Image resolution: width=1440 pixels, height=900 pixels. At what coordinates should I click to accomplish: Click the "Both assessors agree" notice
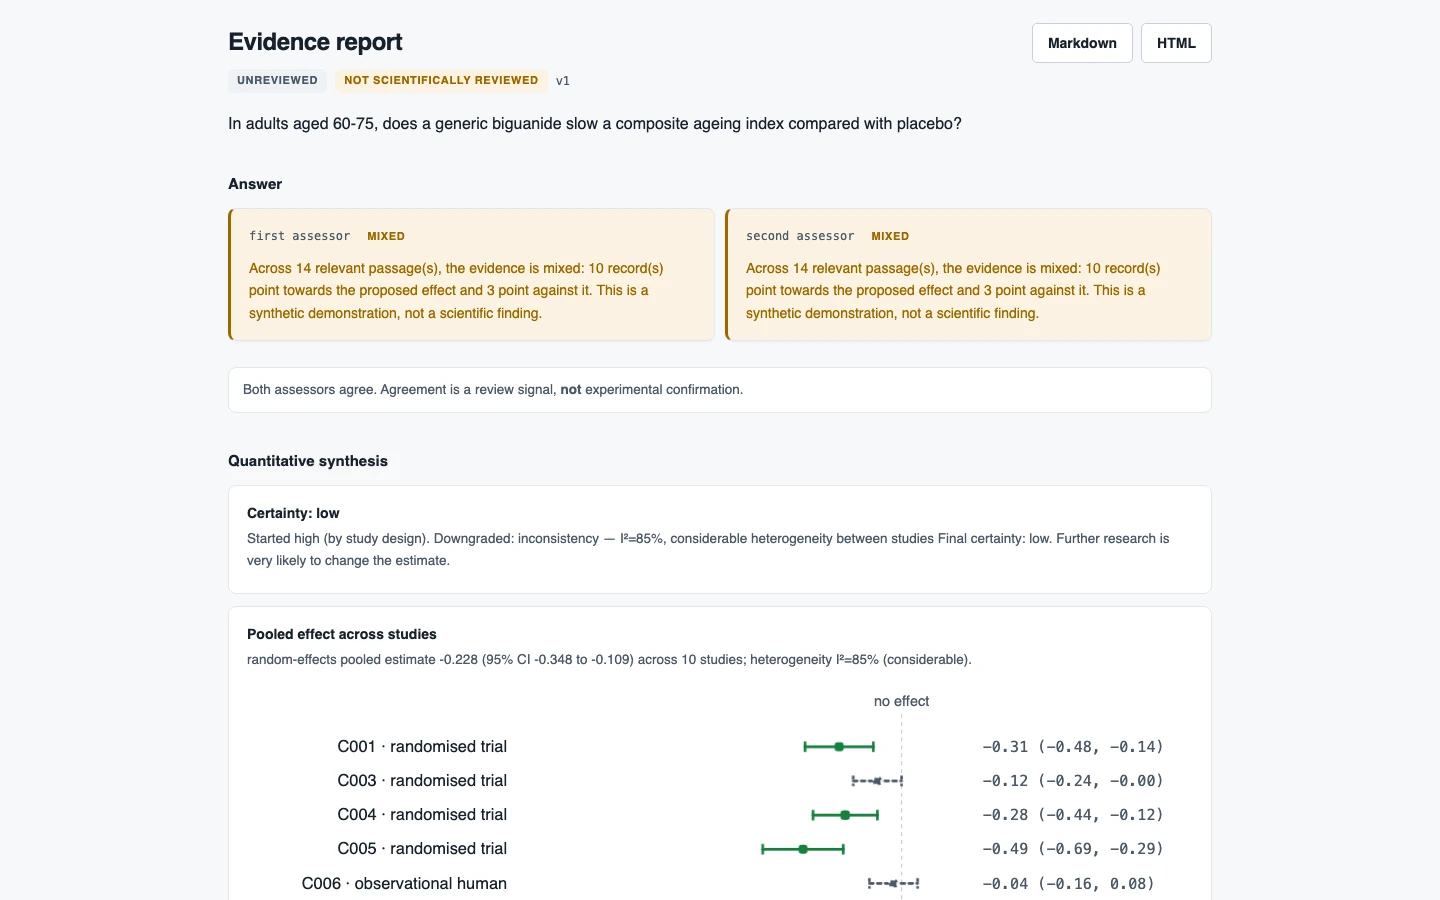[x=720, y=390]
